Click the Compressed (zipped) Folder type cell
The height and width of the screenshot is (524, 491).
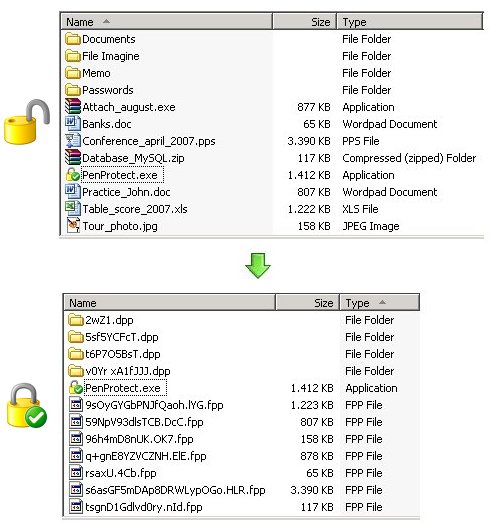pos(409,158)
